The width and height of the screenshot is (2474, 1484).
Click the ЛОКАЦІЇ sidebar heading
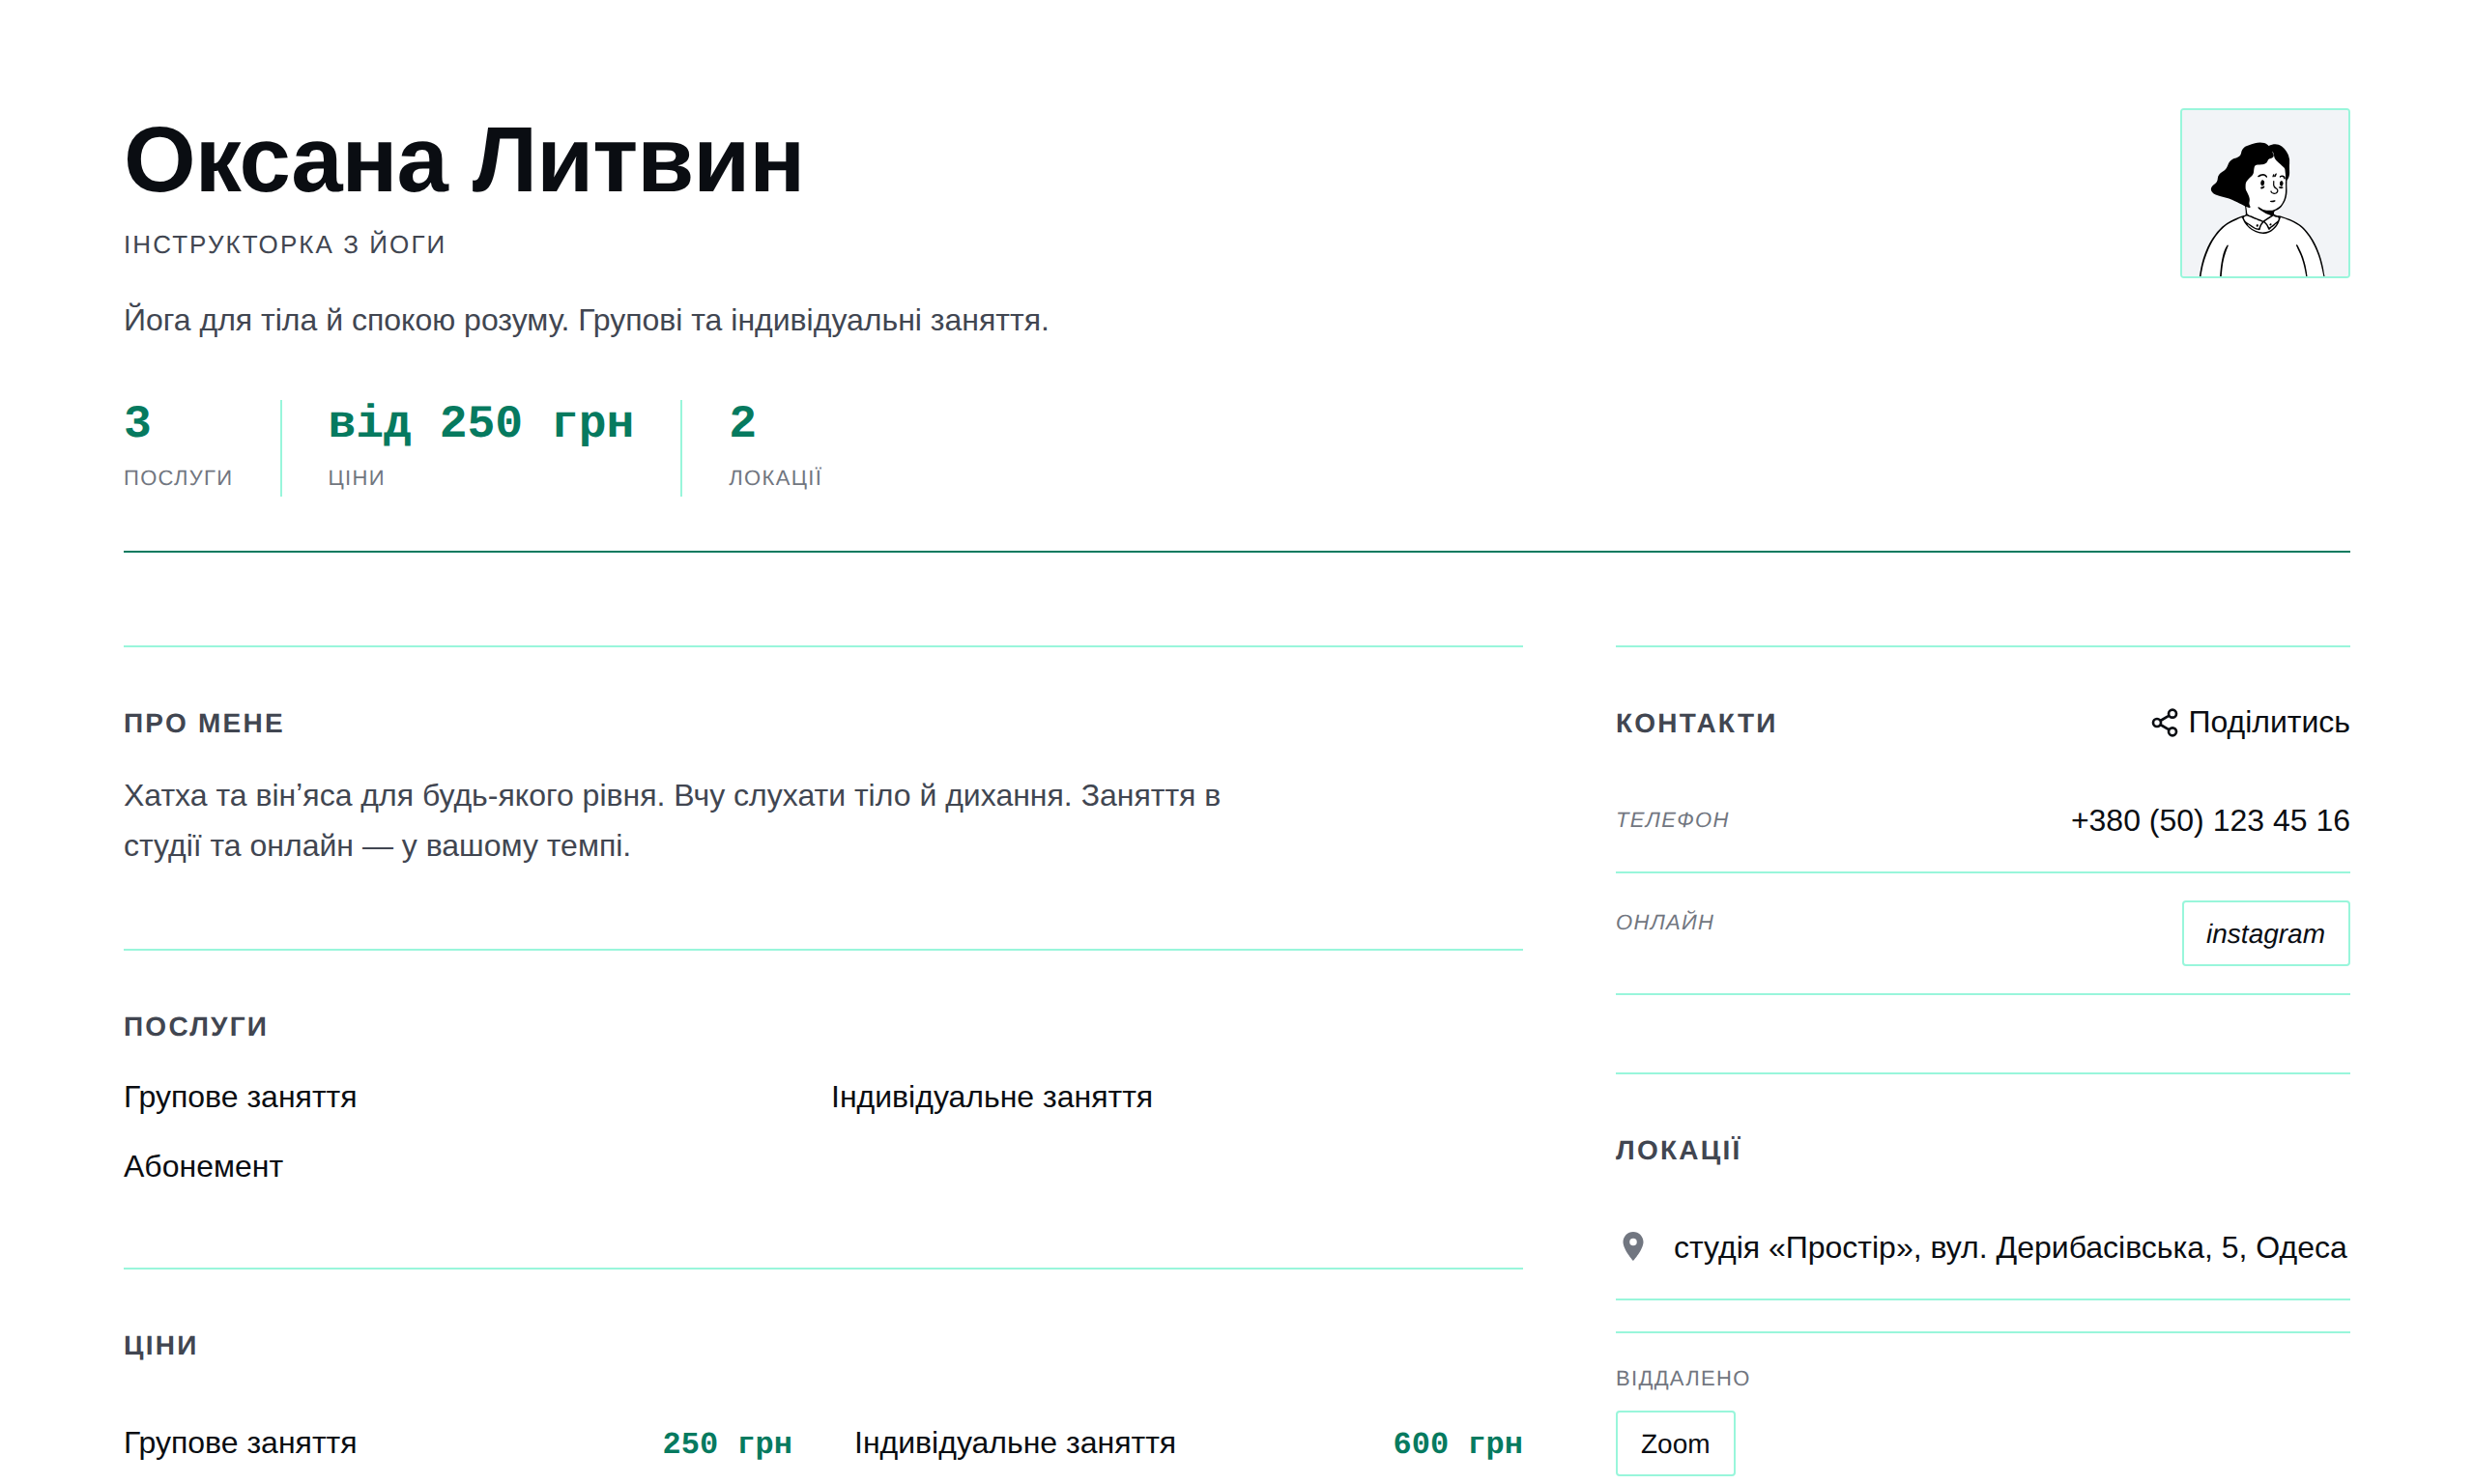(1678, 1149)
